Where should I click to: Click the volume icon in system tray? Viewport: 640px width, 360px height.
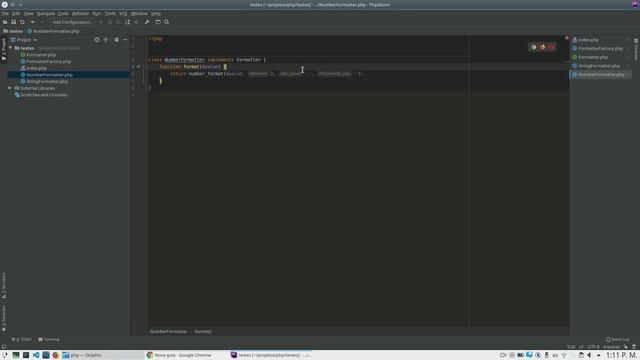point(589,355)
